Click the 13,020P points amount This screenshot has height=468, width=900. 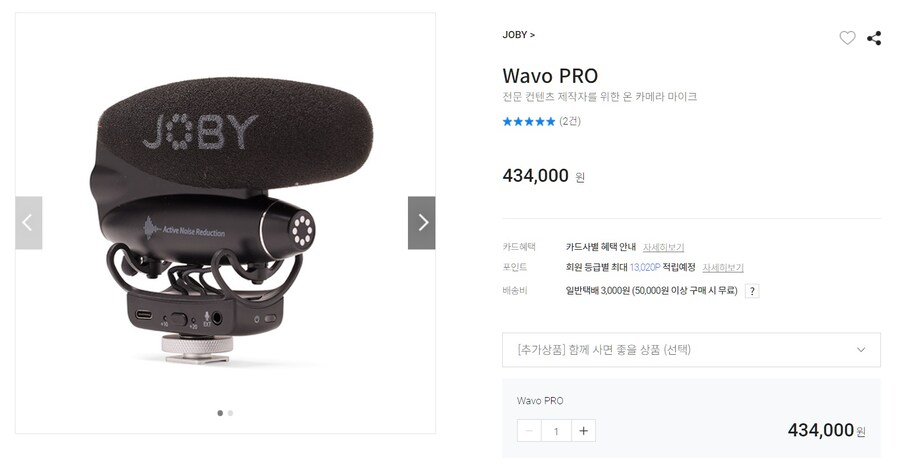645,268
